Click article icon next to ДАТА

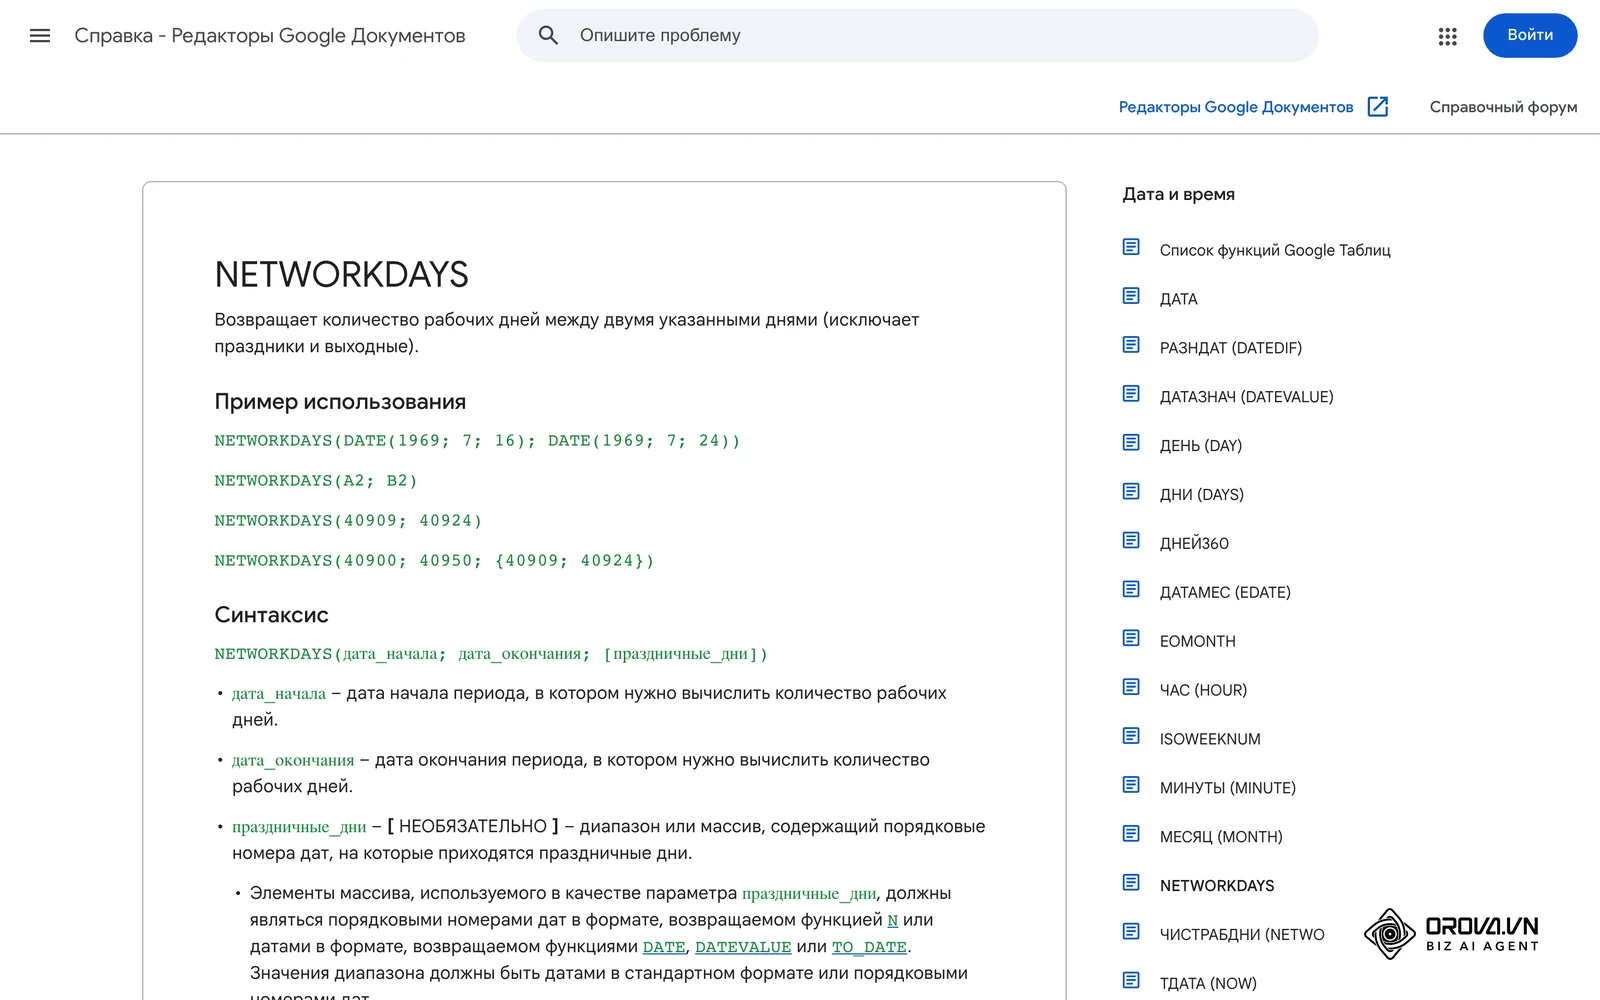[x=1131, y=296]
